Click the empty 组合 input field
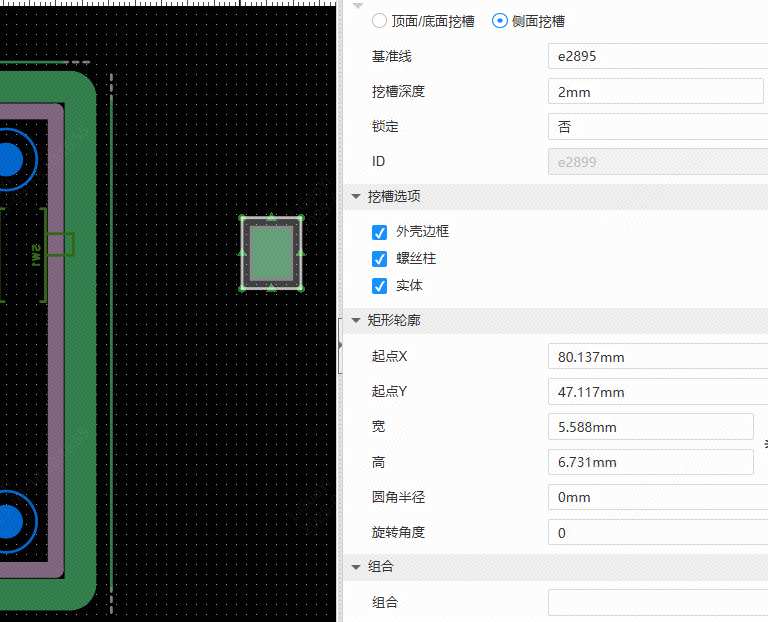 pyautogui.click(x=657, y=602)
